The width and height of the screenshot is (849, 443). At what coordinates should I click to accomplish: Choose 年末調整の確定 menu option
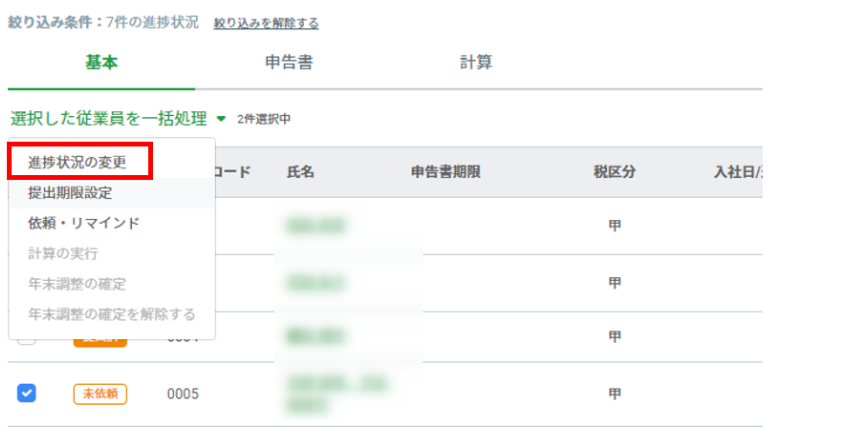pos(77,284)
